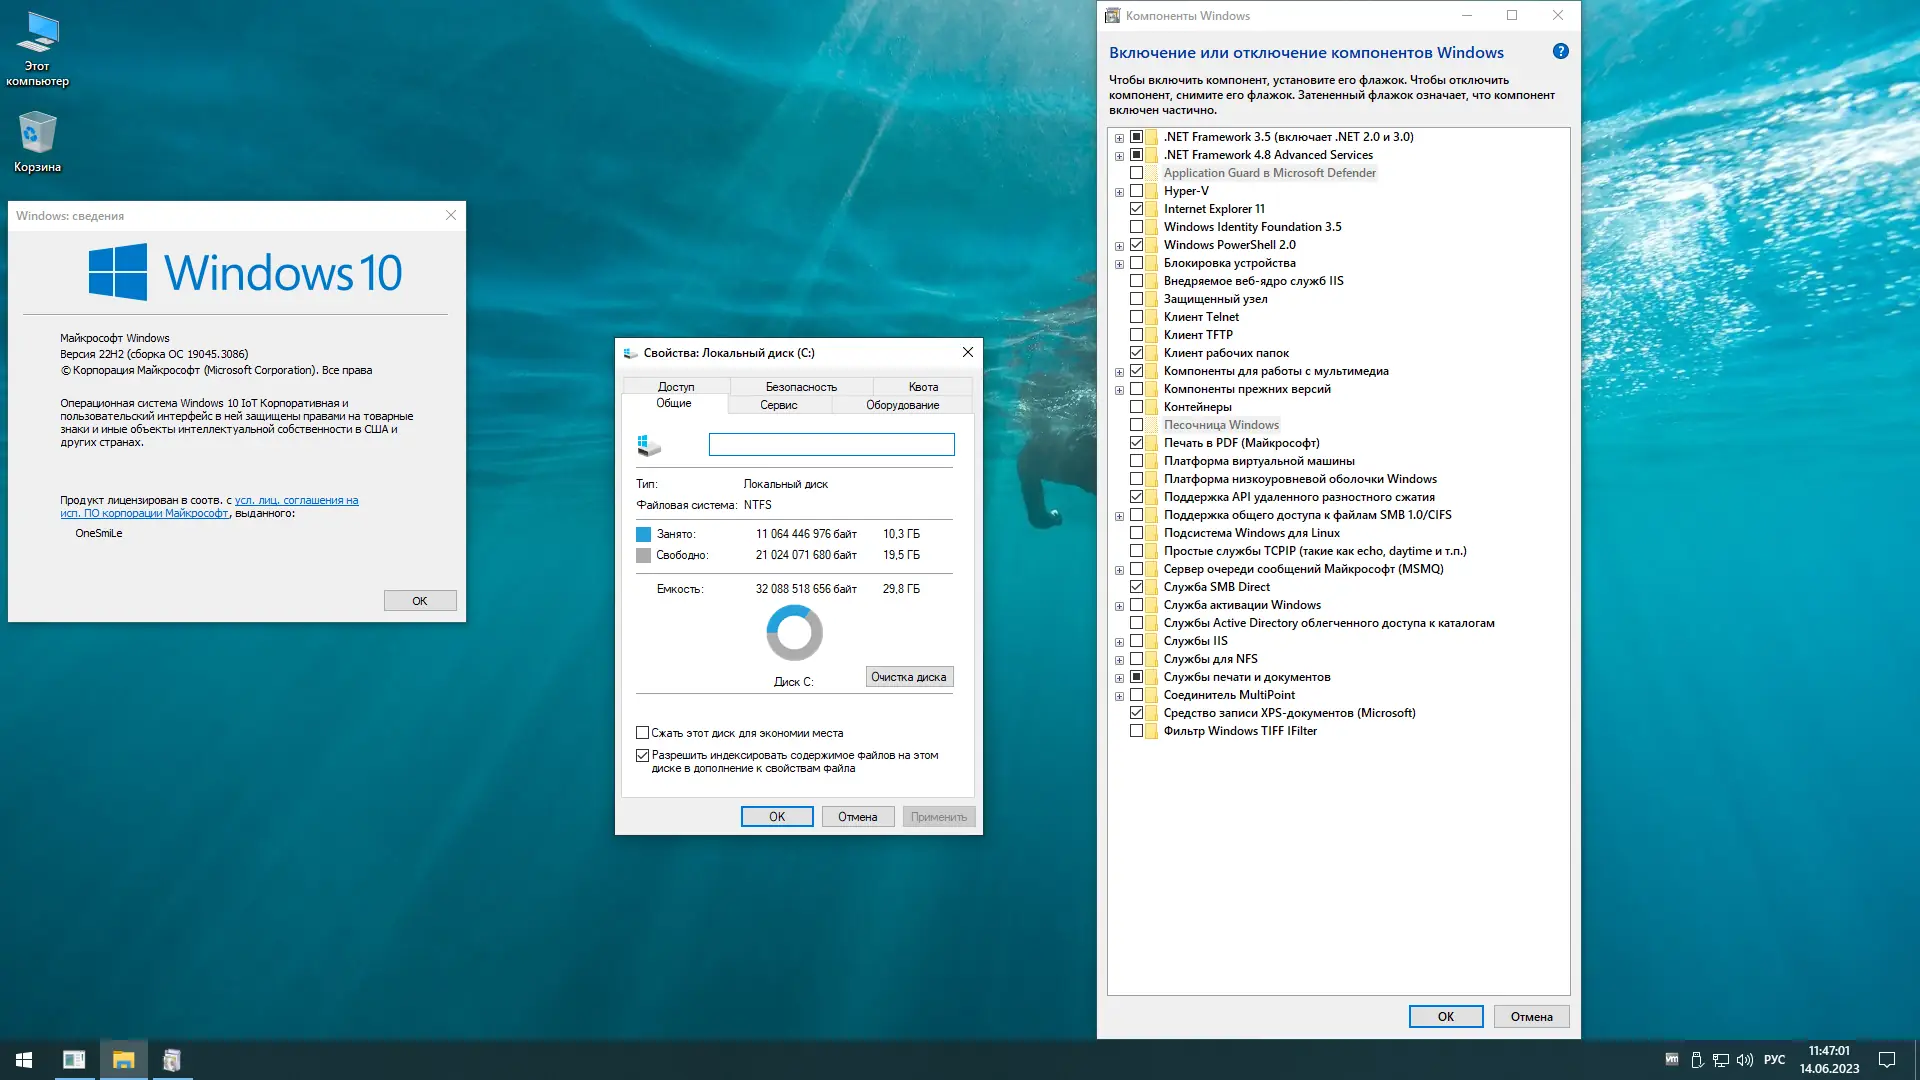
Task: Open the Microsoft license agreement link
Action: coord(296,500)
